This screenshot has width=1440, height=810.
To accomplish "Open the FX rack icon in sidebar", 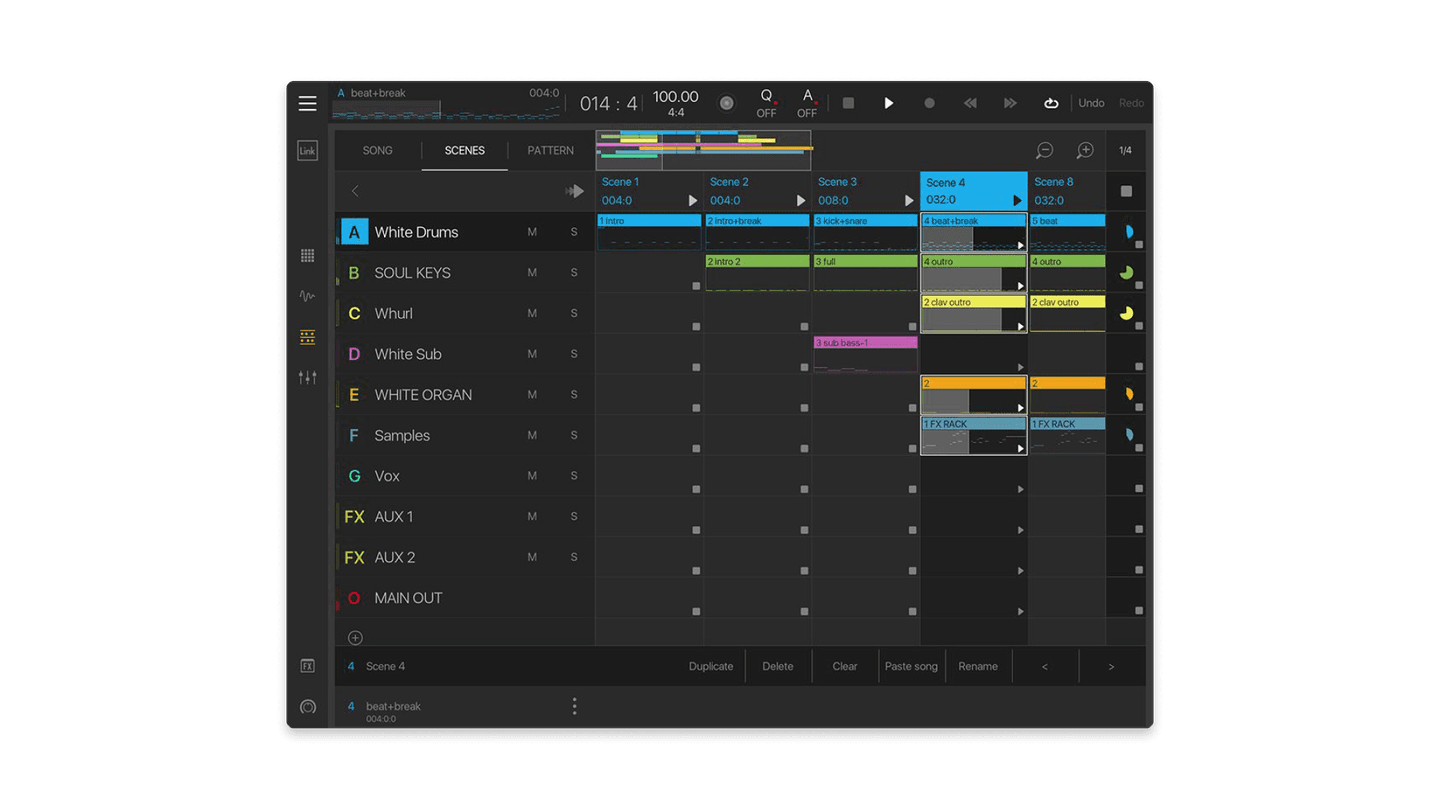I will point(307,665).
